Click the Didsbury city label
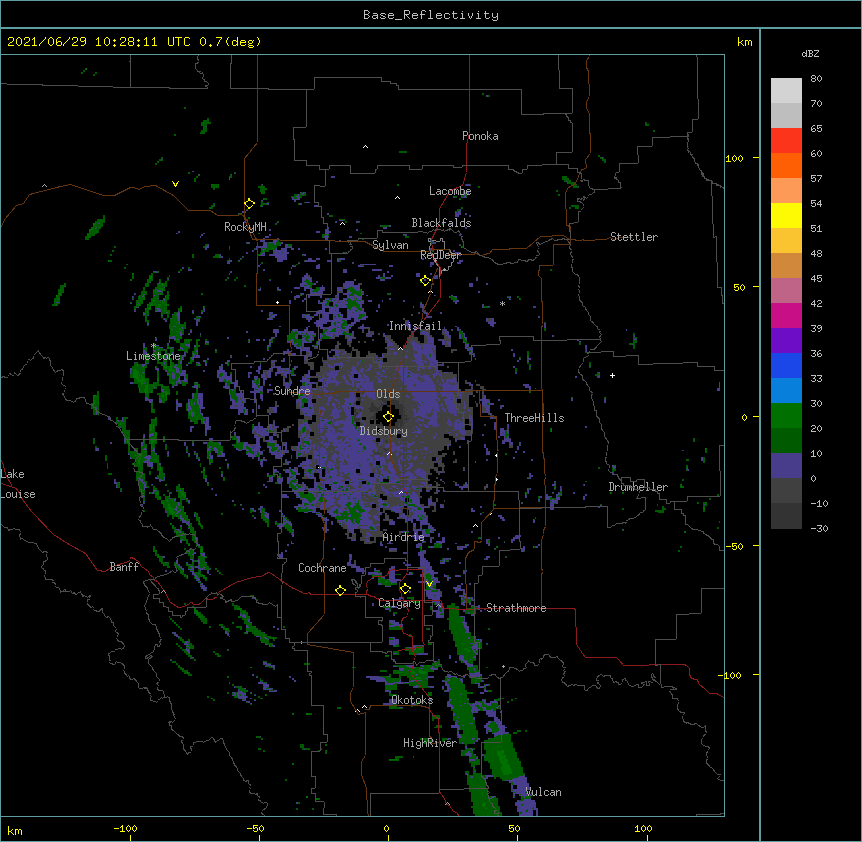Image resolution: width=862 pixels, height=842 pixels. (384, 431)
